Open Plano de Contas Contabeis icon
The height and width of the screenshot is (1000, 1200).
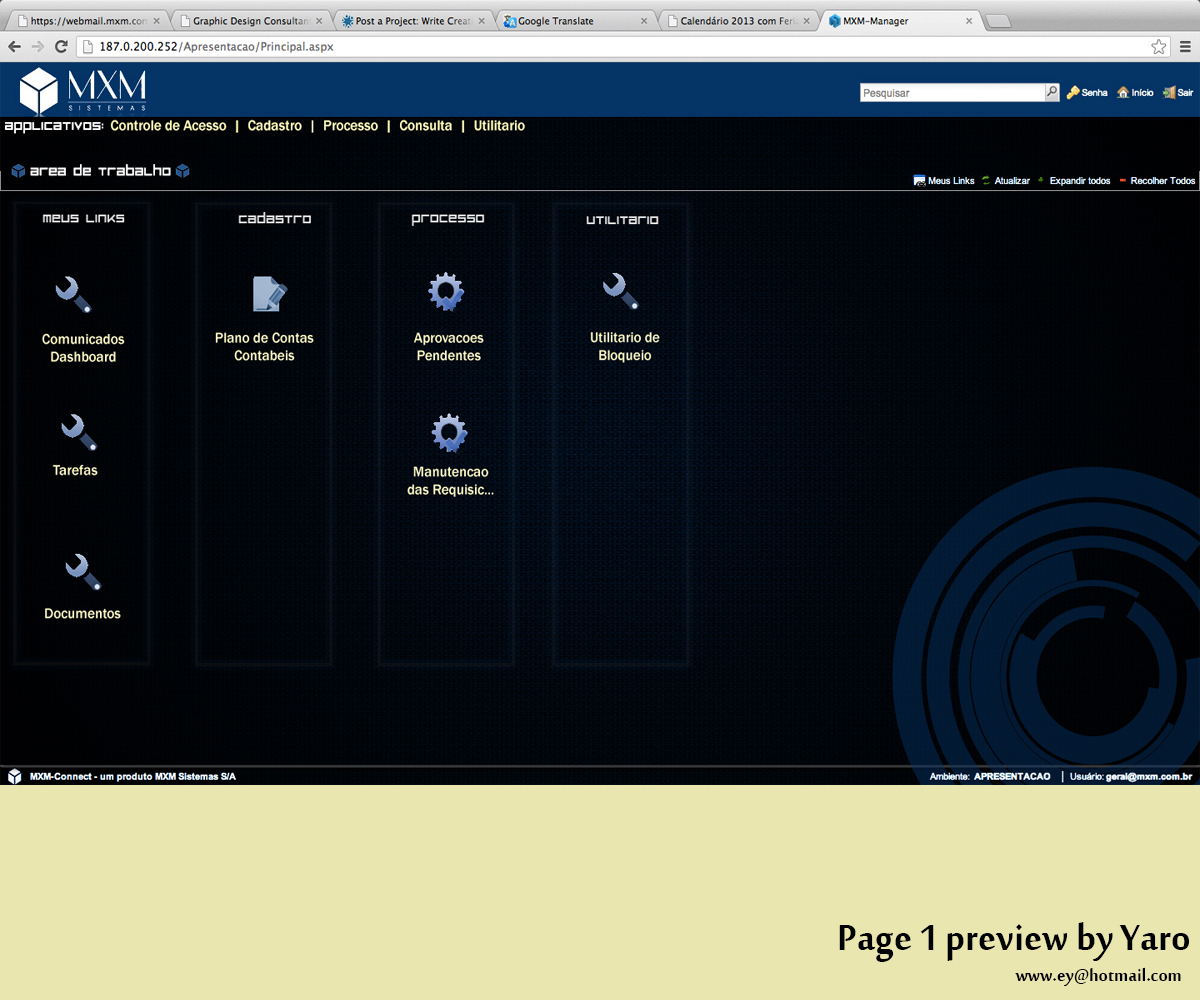click(x=269, y=294)
